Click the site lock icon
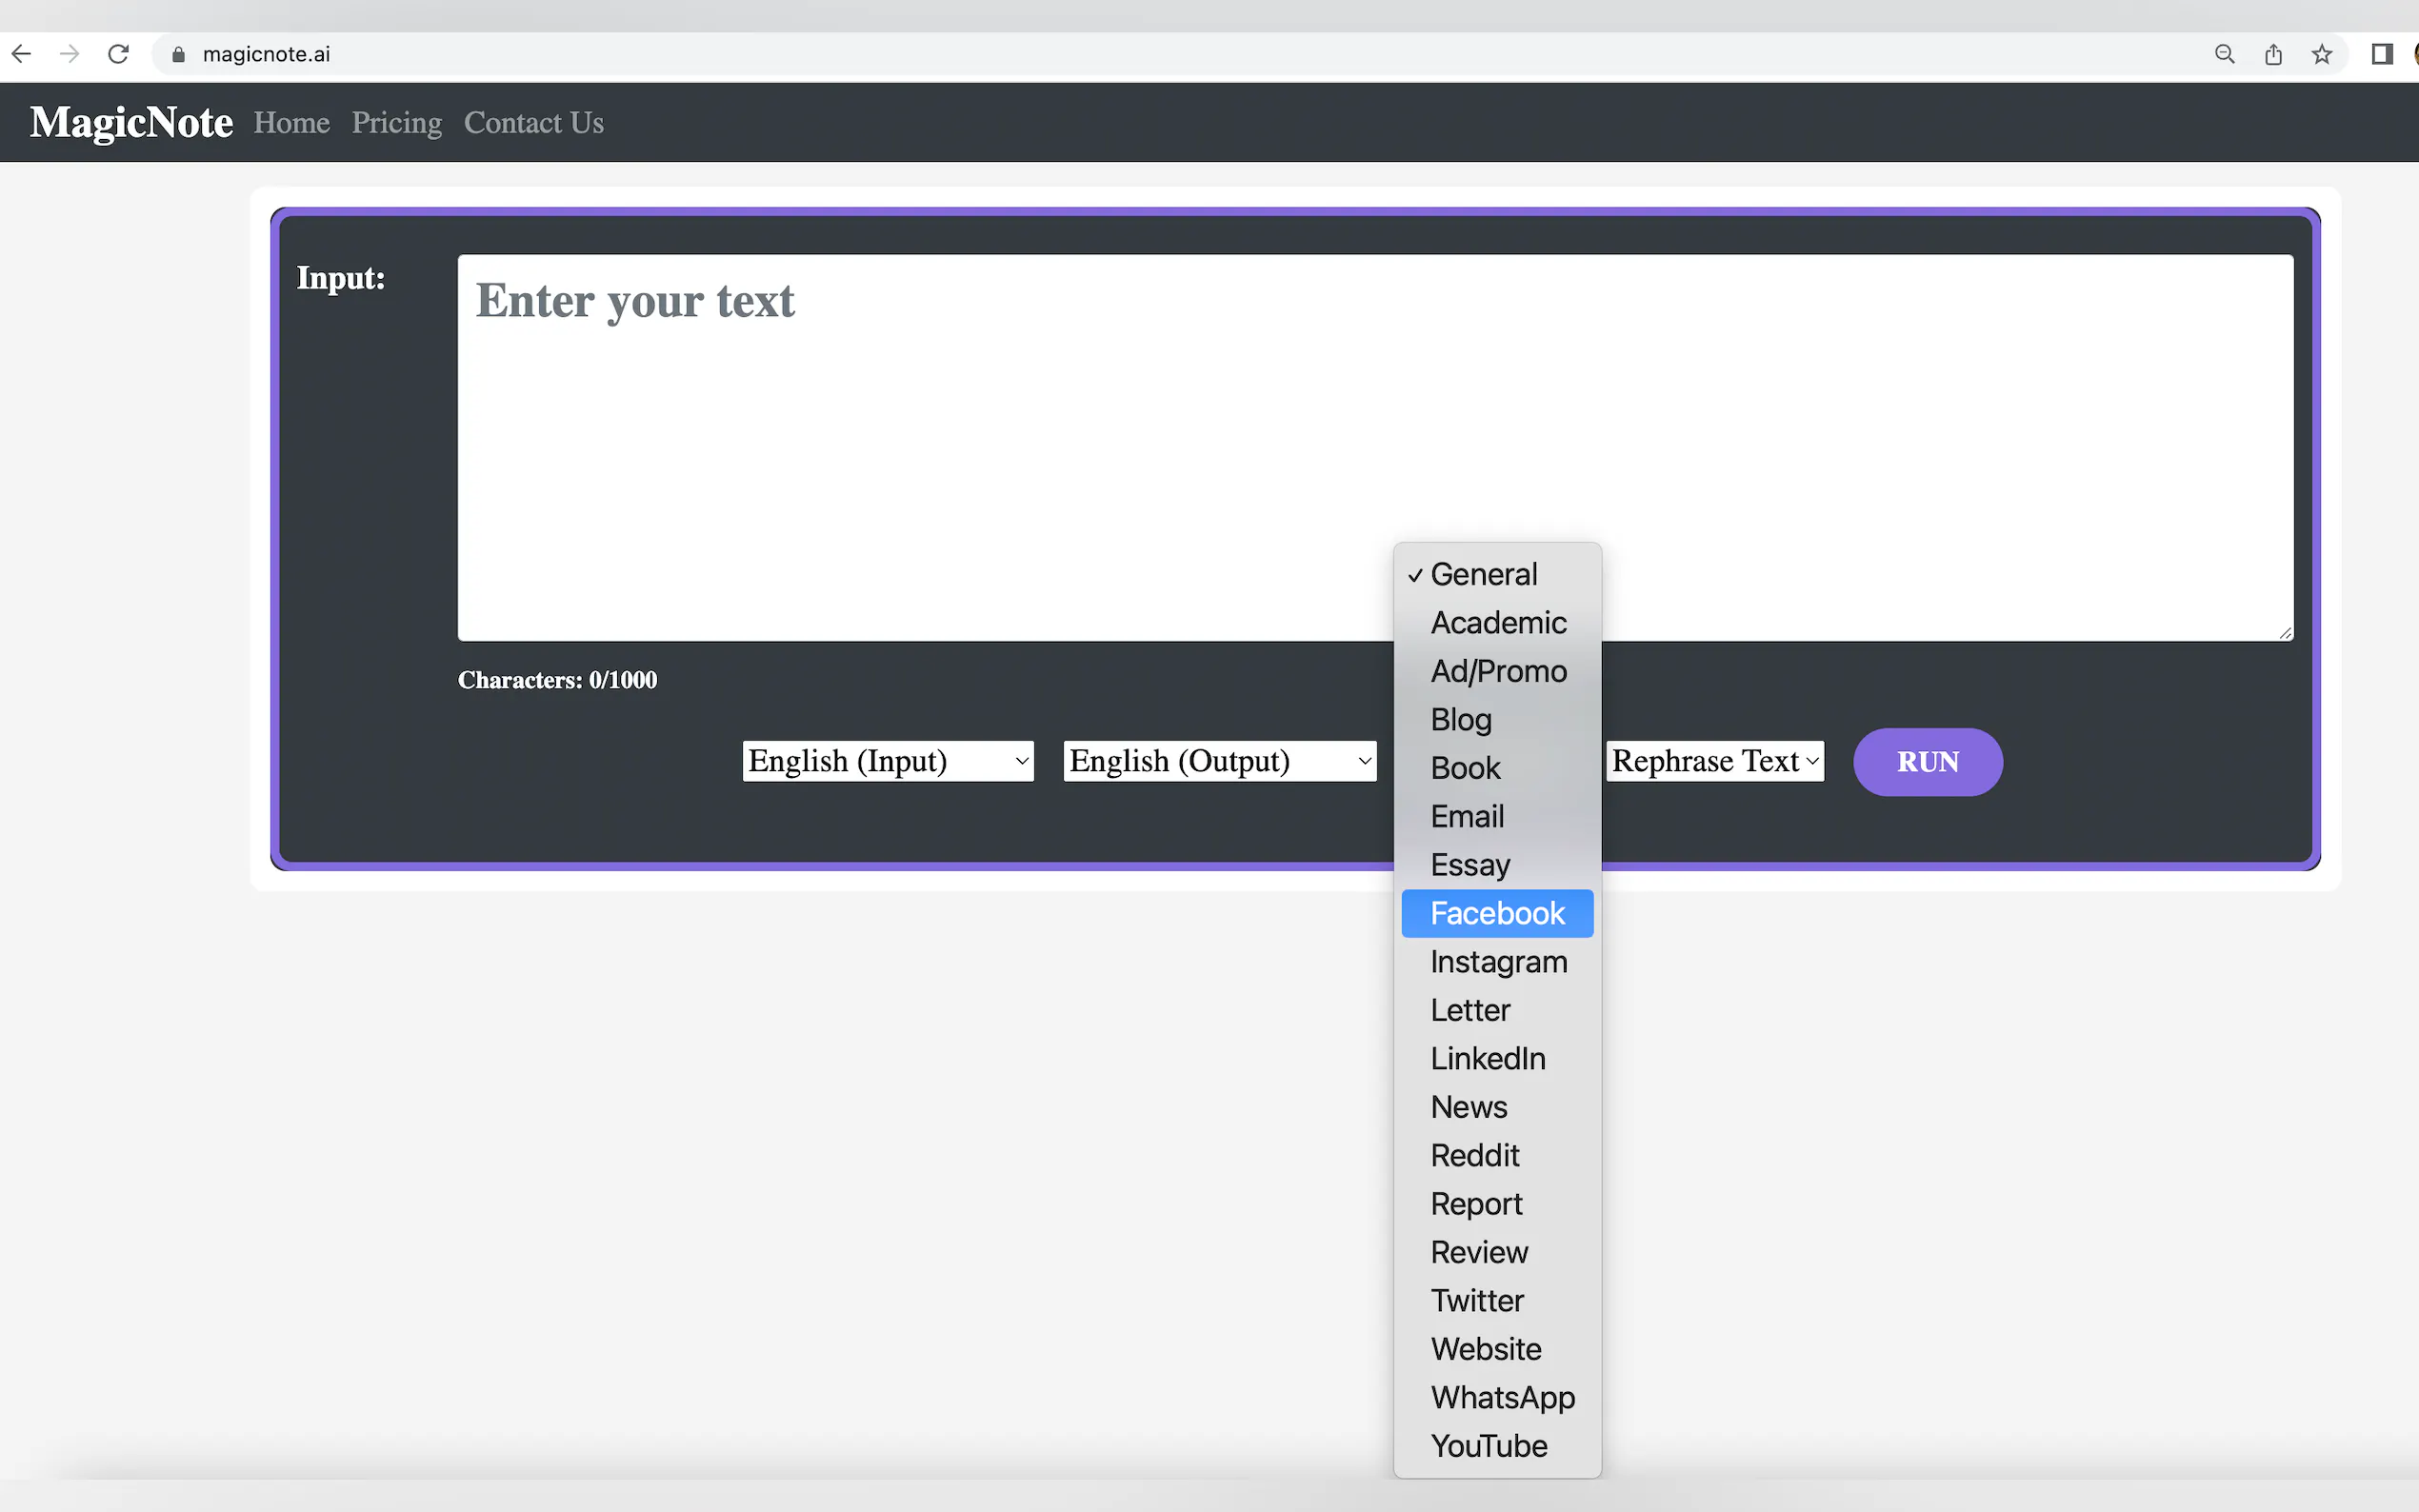The image size is (2419, 1512). pyautogui.click(x=179, y=55)
